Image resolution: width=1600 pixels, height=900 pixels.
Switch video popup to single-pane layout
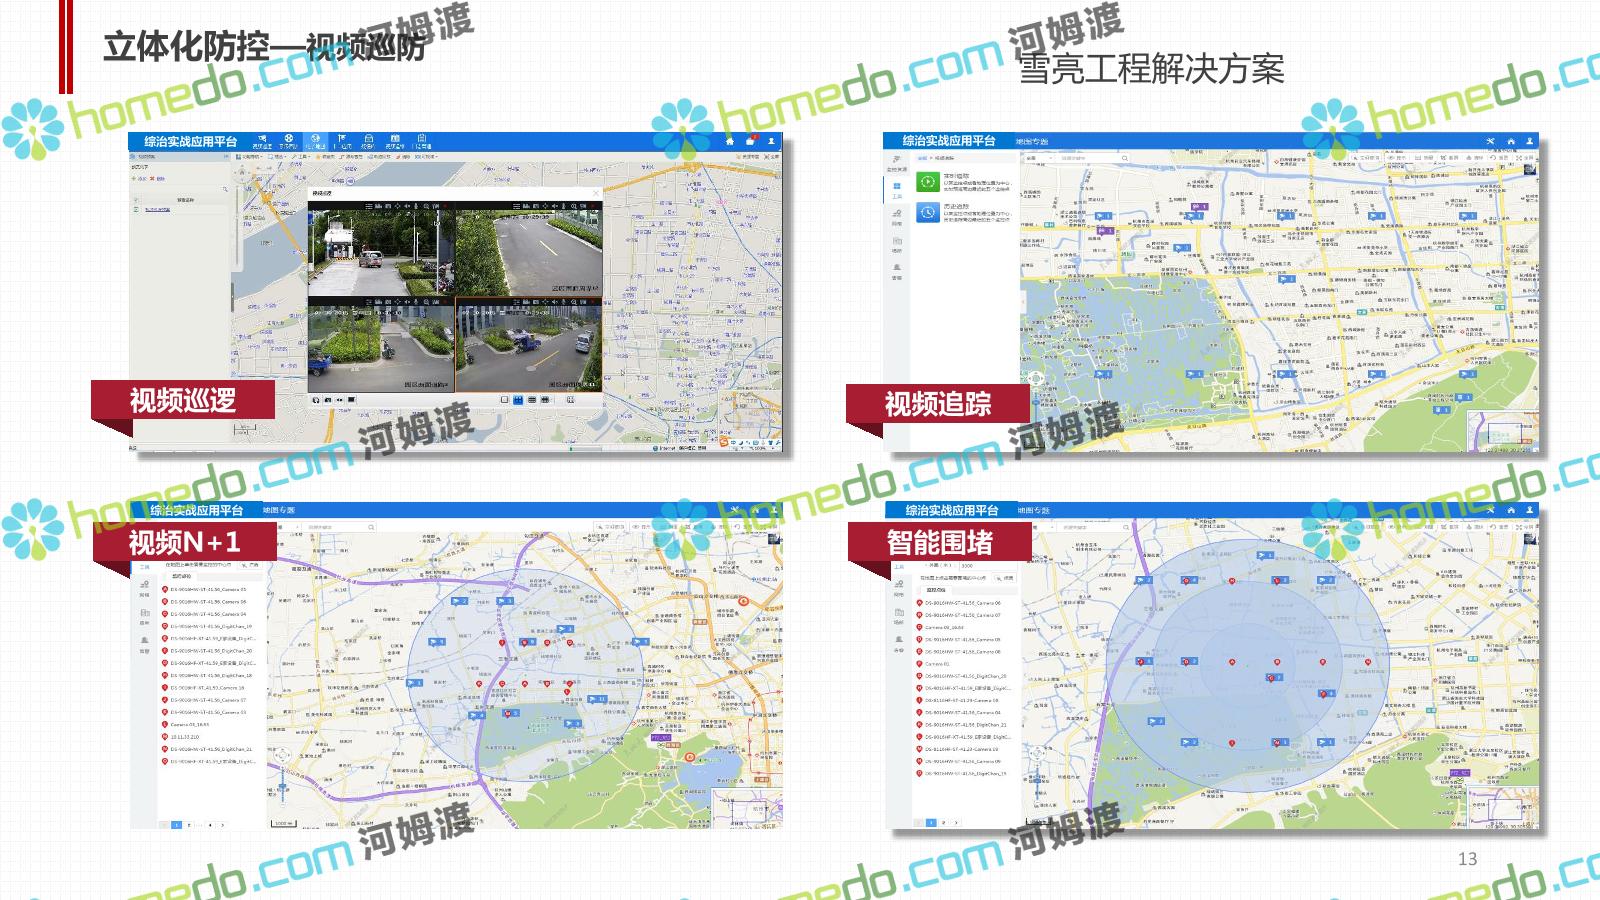coord(505,400)
